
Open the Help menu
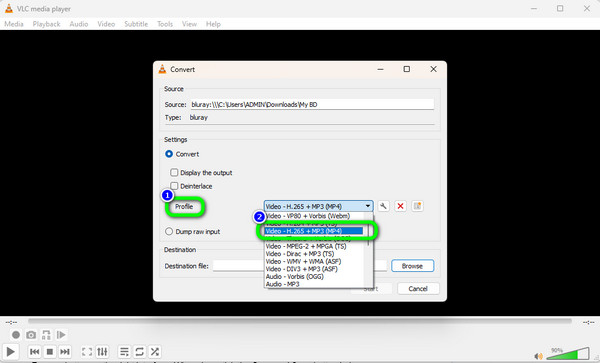(x=213, y=24)
